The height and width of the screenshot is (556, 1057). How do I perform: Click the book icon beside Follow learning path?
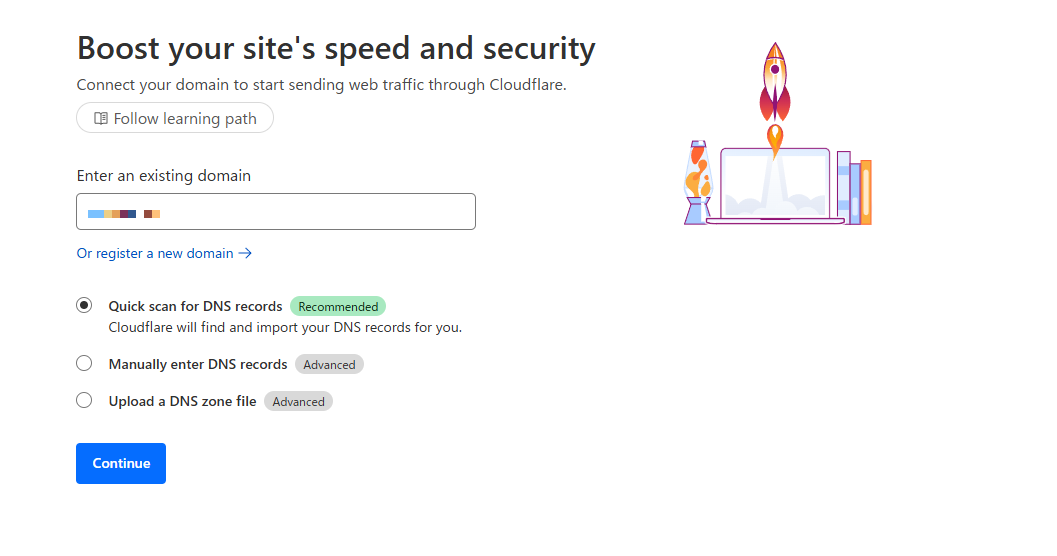point(100,119)
